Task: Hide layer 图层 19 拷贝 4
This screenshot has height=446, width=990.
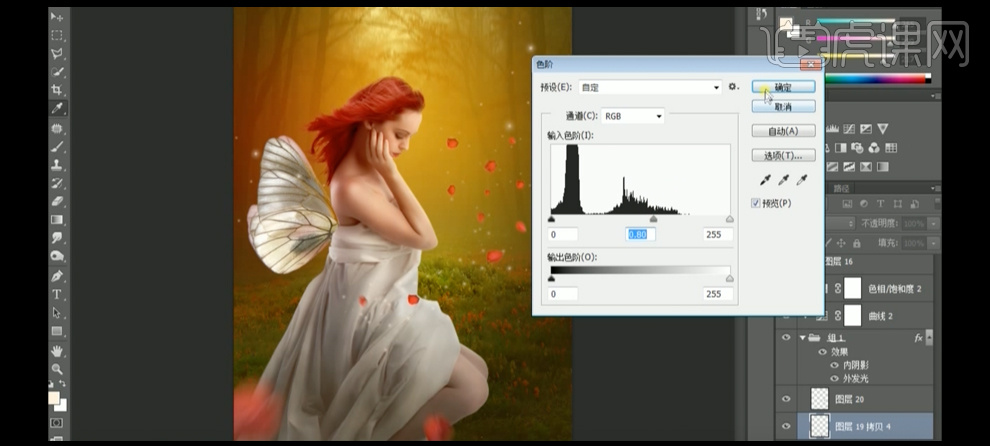Action: pyautogui.click(x=786, y=426)
